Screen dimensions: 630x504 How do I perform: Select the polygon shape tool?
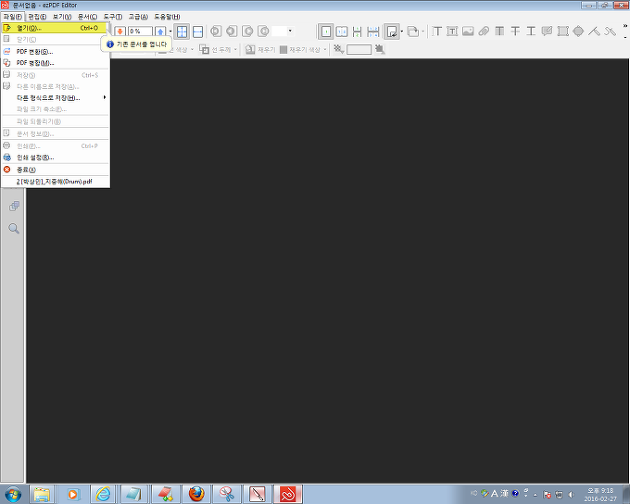[x=578, y=31]
